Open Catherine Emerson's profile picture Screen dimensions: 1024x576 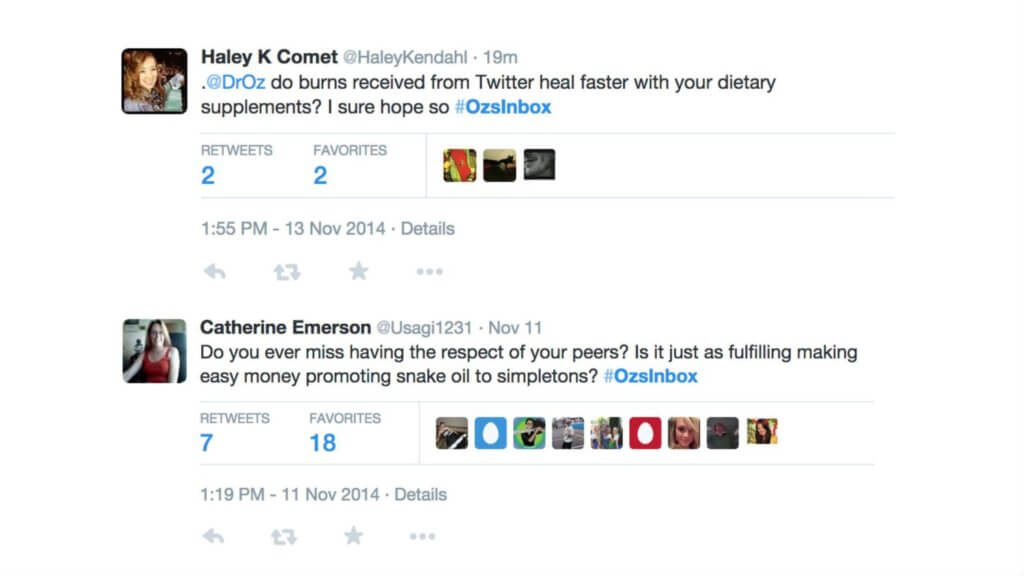pos(154,351)
